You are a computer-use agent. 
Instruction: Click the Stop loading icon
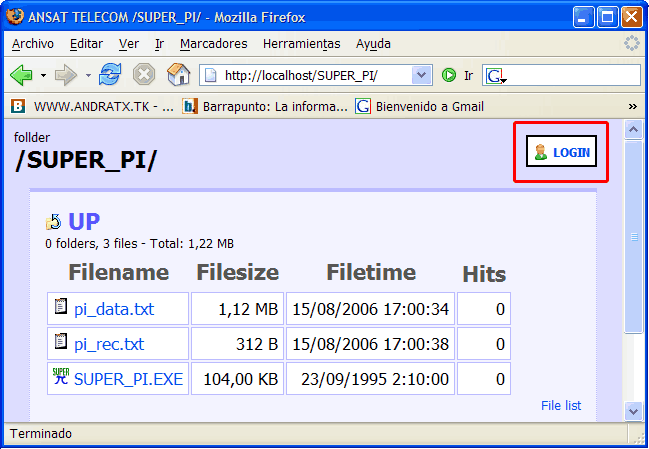coord(144,75)
